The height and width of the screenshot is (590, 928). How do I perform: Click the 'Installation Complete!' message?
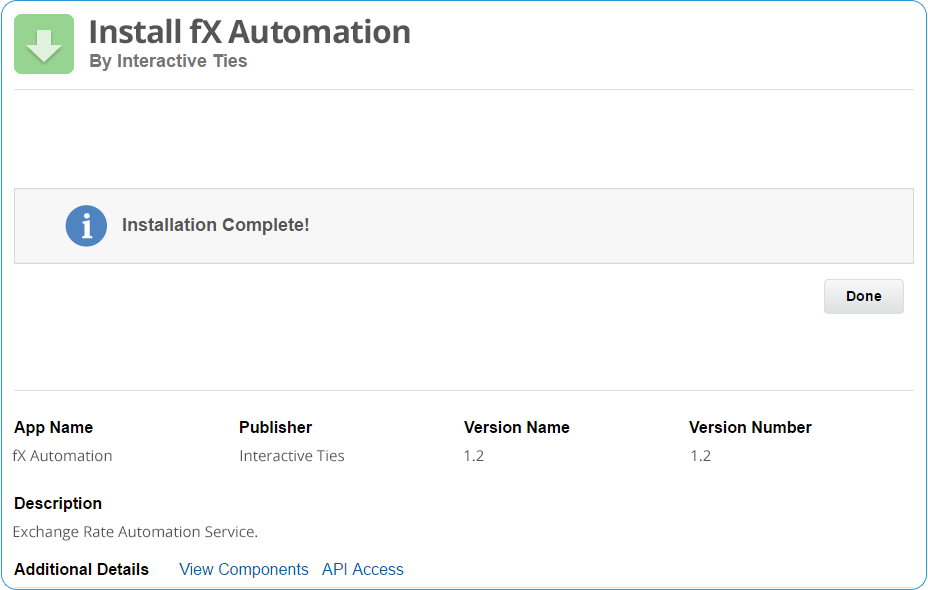click(x=215, y=225)
